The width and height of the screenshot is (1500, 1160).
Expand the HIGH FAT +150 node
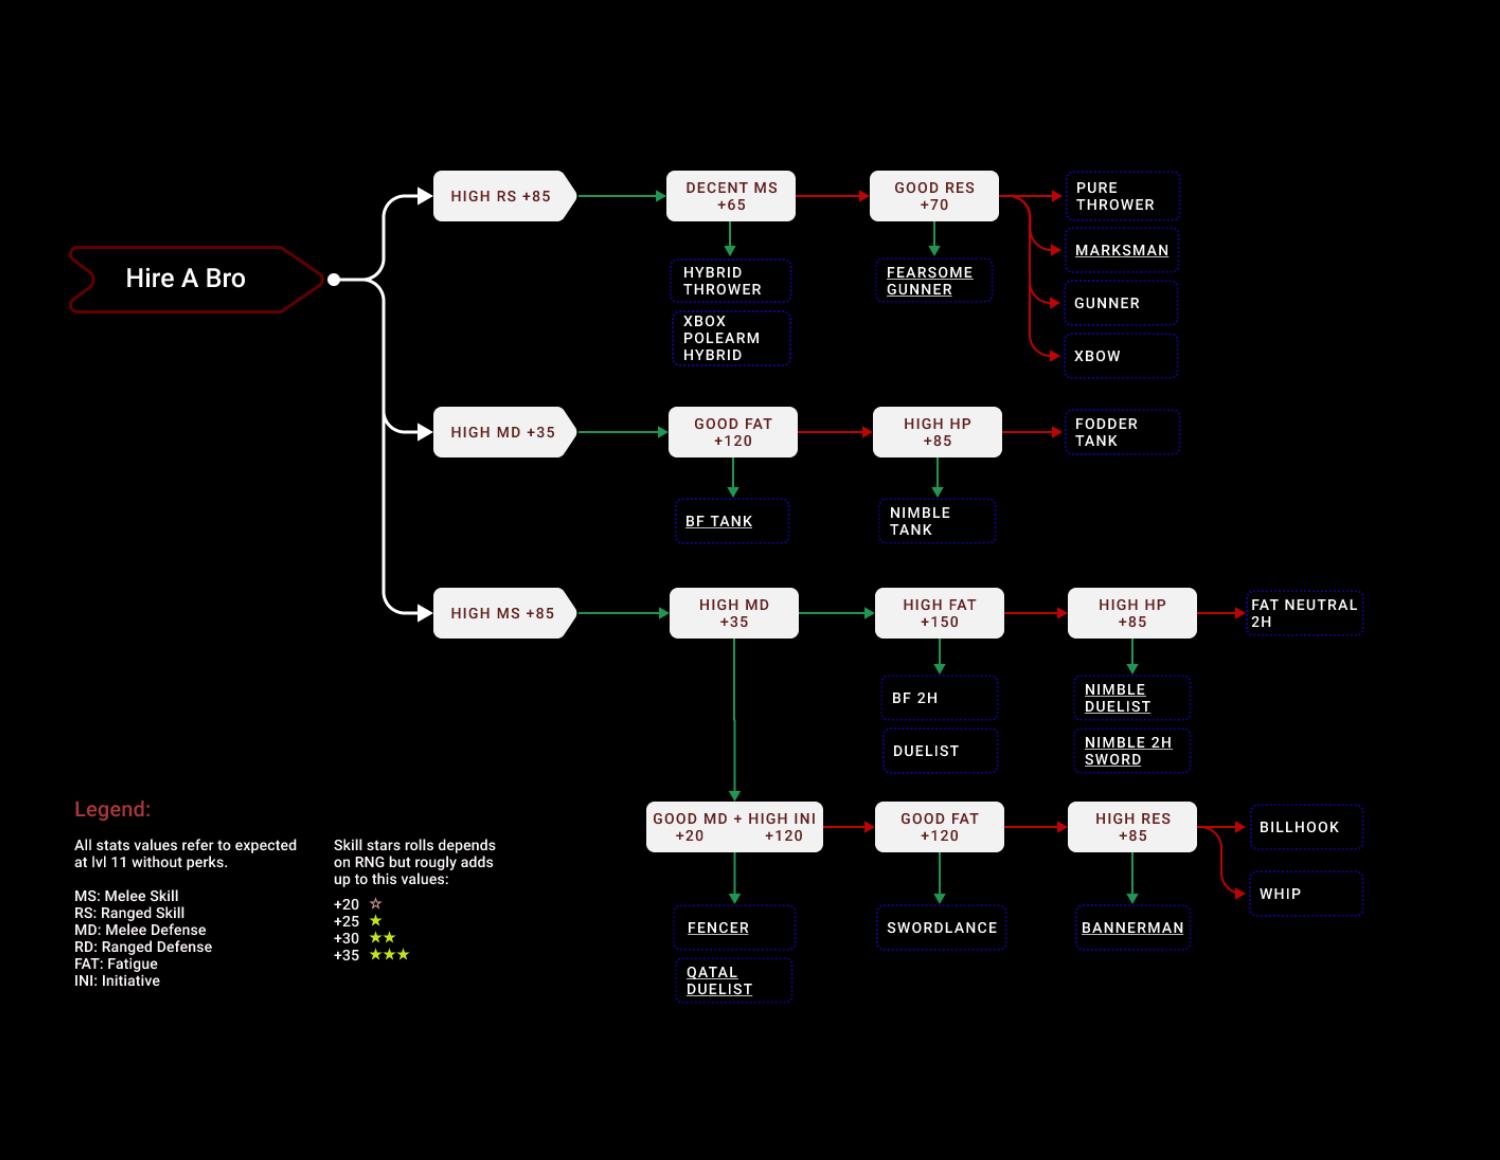(937, 613)
